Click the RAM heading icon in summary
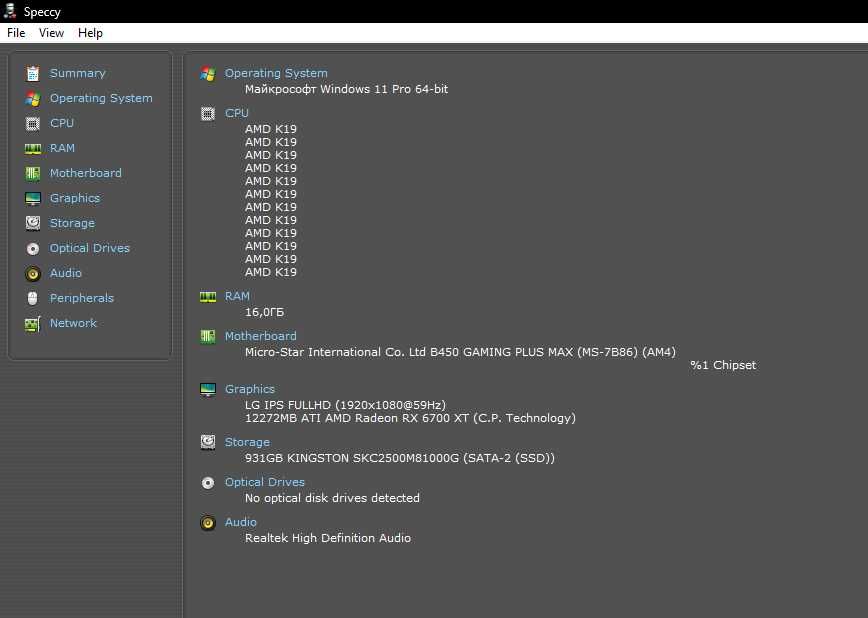Image resolution: width=868 pixels, height=618 pixels. pyautogui.click(x=208, y=297)
